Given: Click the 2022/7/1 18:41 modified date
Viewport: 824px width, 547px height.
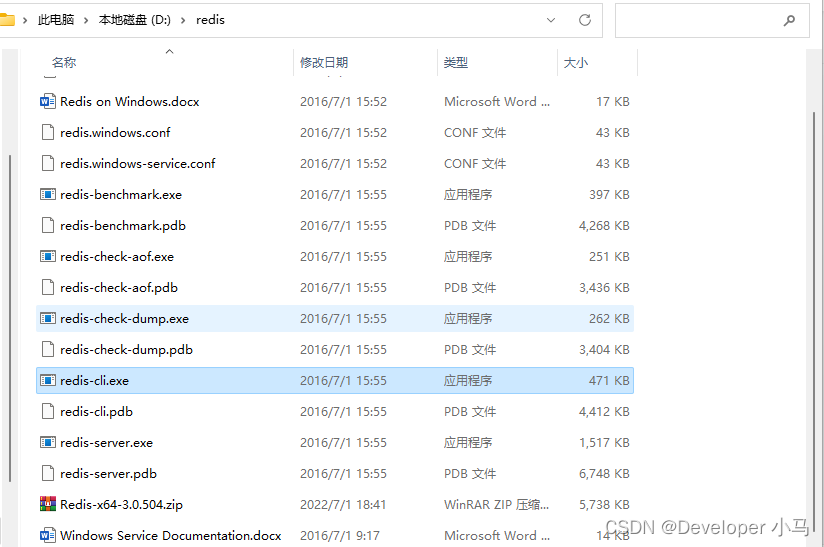Looking at the screenshot, I should point(343,504).
